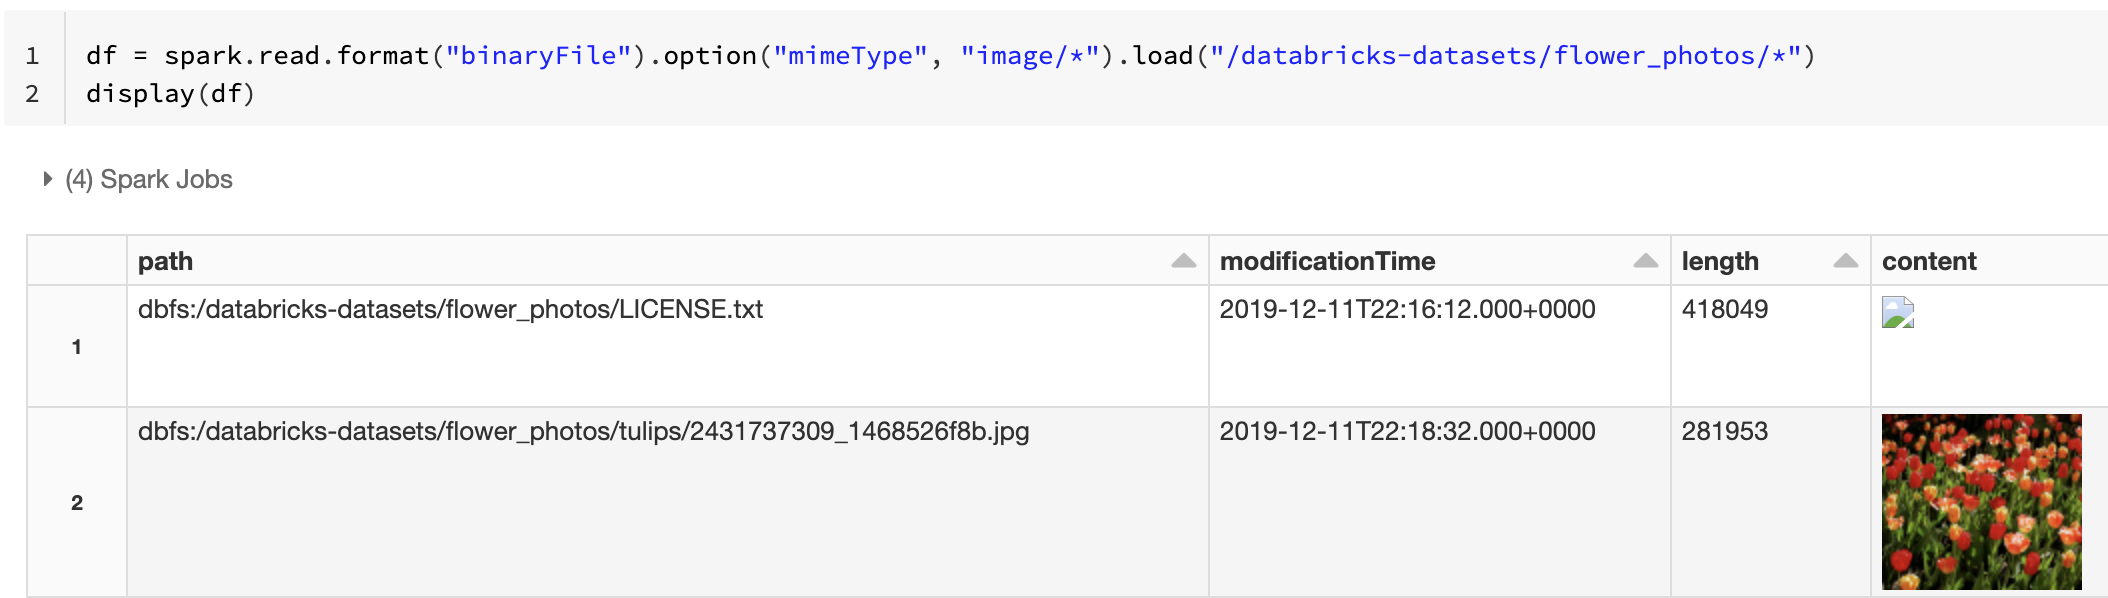The width and height of the screenshot is (2108, 598).
Task: Click the 22:18:32 modification time cell
Action: (x=1407, y=432)
